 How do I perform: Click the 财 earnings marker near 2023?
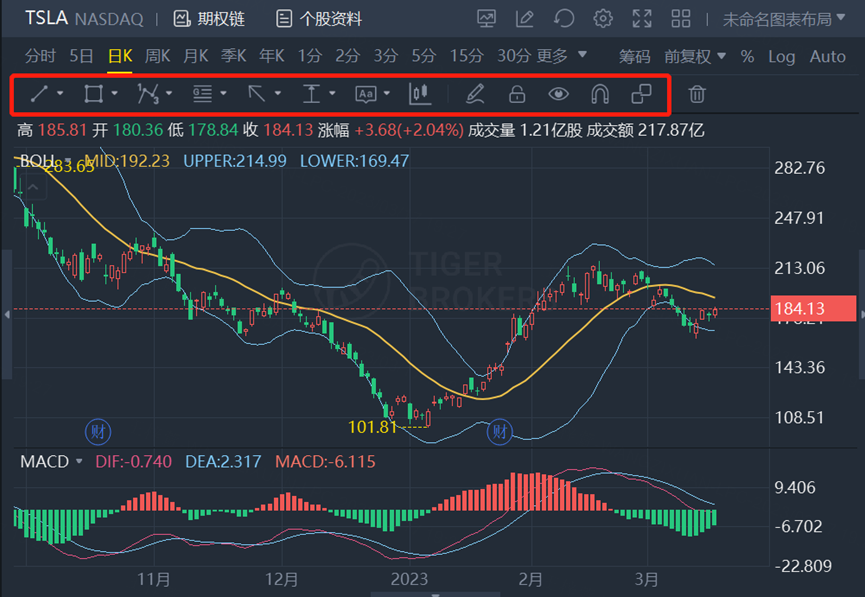point(499,432)
